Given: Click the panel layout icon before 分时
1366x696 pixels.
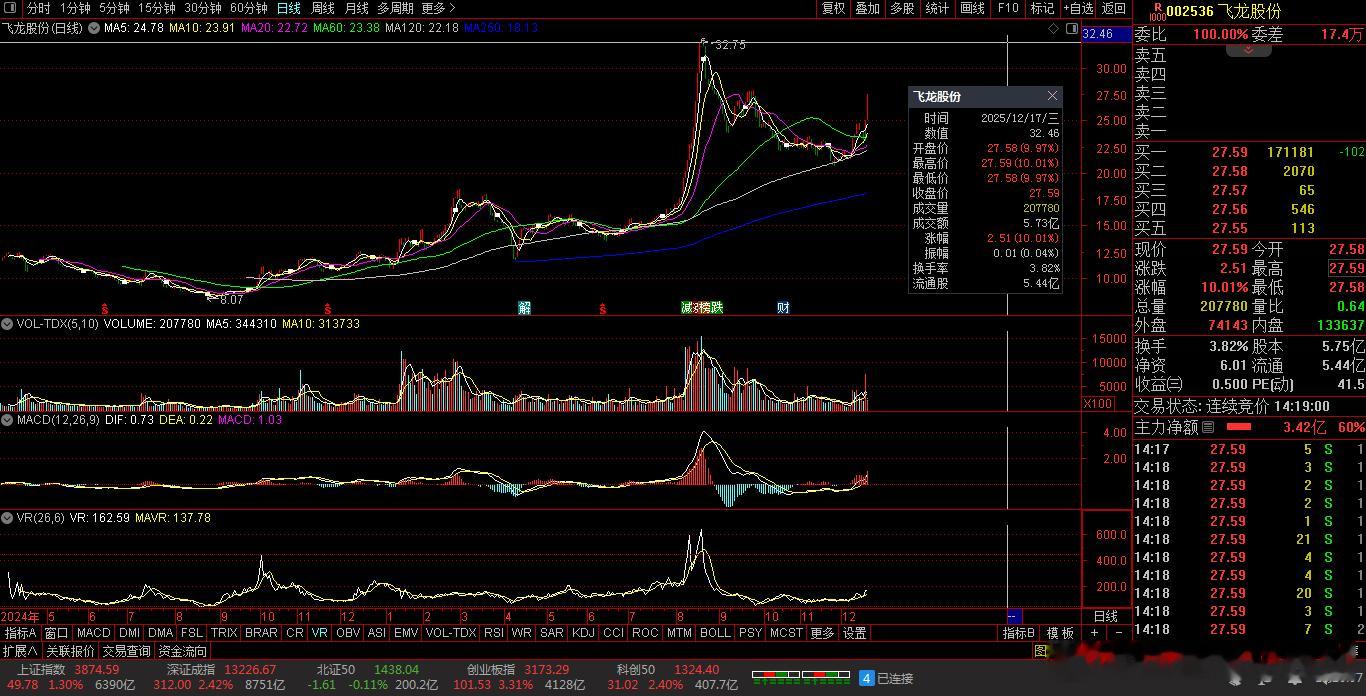Looking at the screenshot, I should pyautogui.click(x=11, y=8).
